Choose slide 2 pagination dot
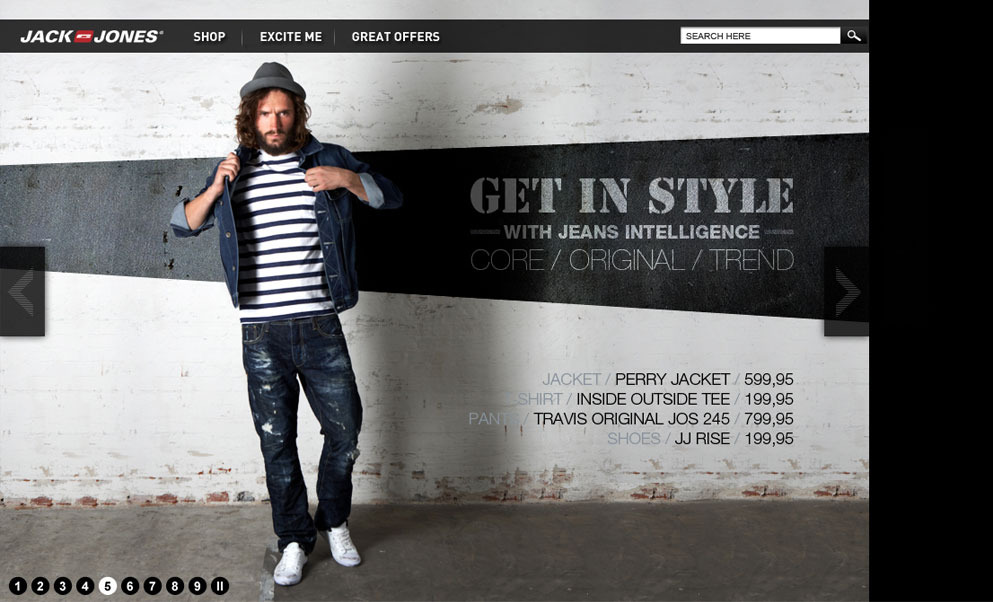The image size is (993, 602). 40,586
